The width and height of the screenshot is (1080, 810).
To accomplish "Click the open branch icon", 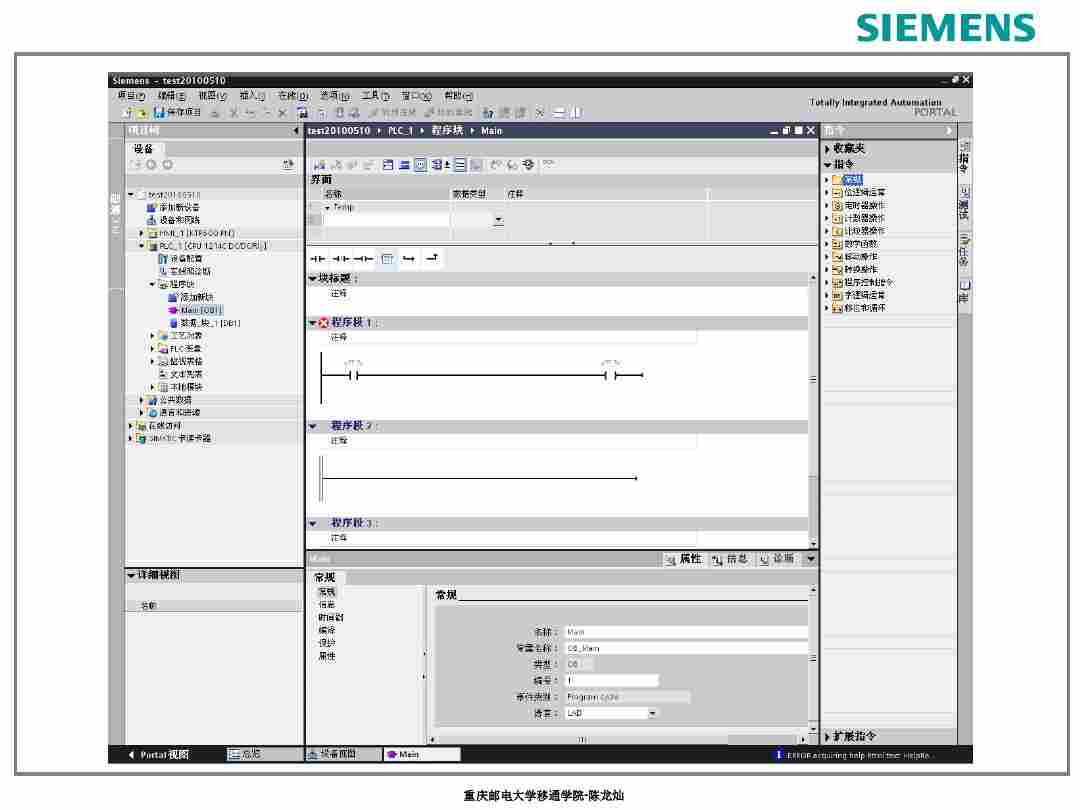I will pyautogui.click(x=410, y=258).
